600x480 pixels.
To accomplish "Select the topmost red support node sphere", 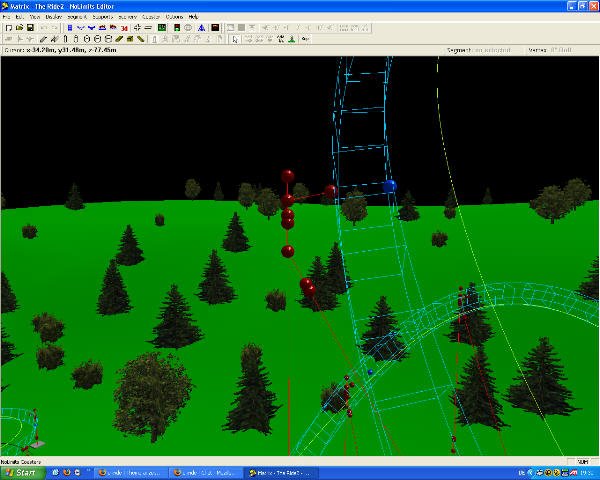I will [288, 176].
